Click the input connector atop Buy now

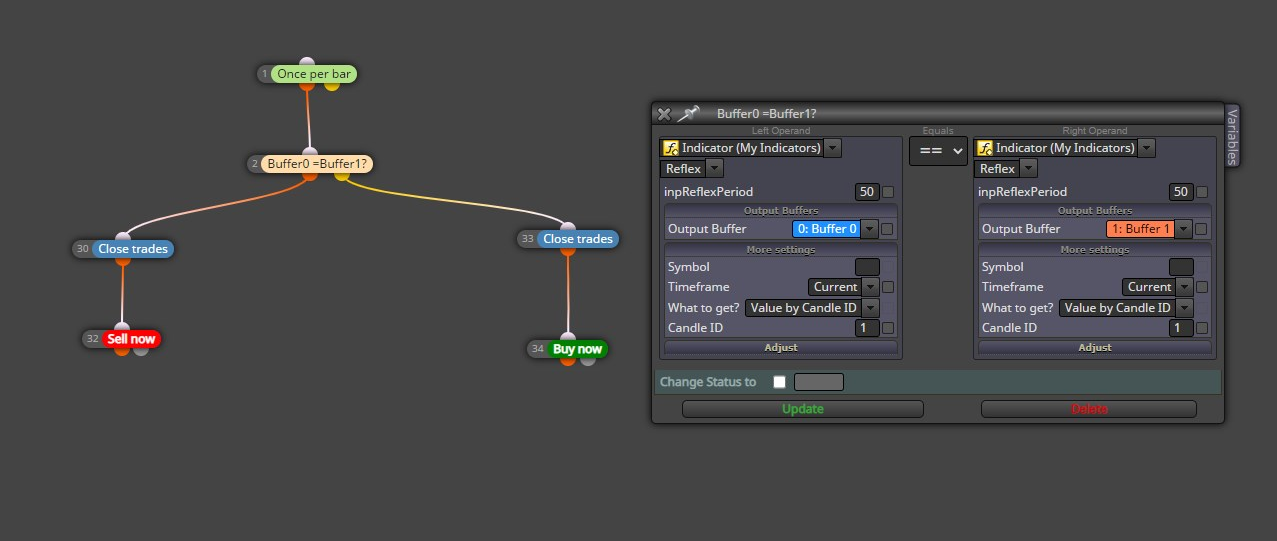pyautogui.click(x=568, y=338)
